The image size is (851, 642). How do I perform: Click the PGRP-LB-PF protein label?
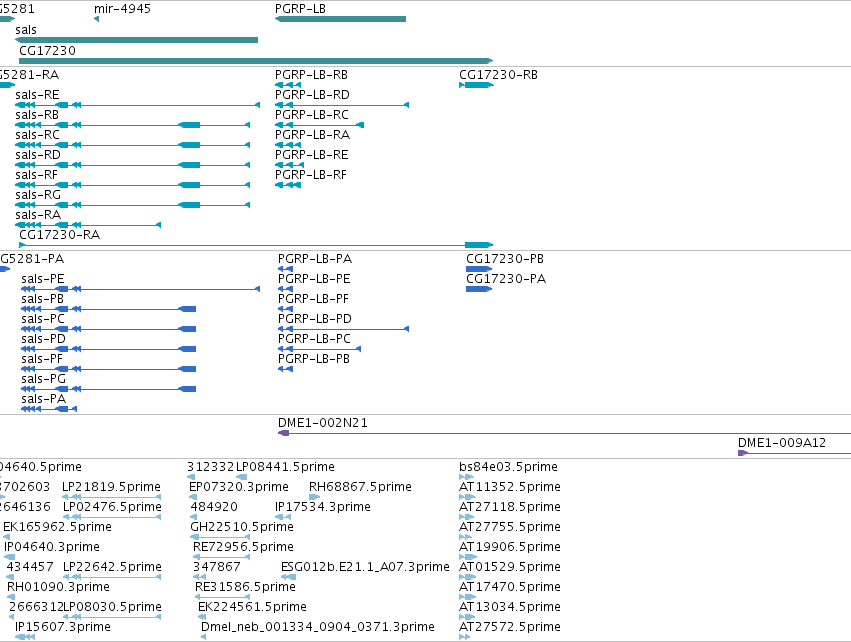click(313, 299)
